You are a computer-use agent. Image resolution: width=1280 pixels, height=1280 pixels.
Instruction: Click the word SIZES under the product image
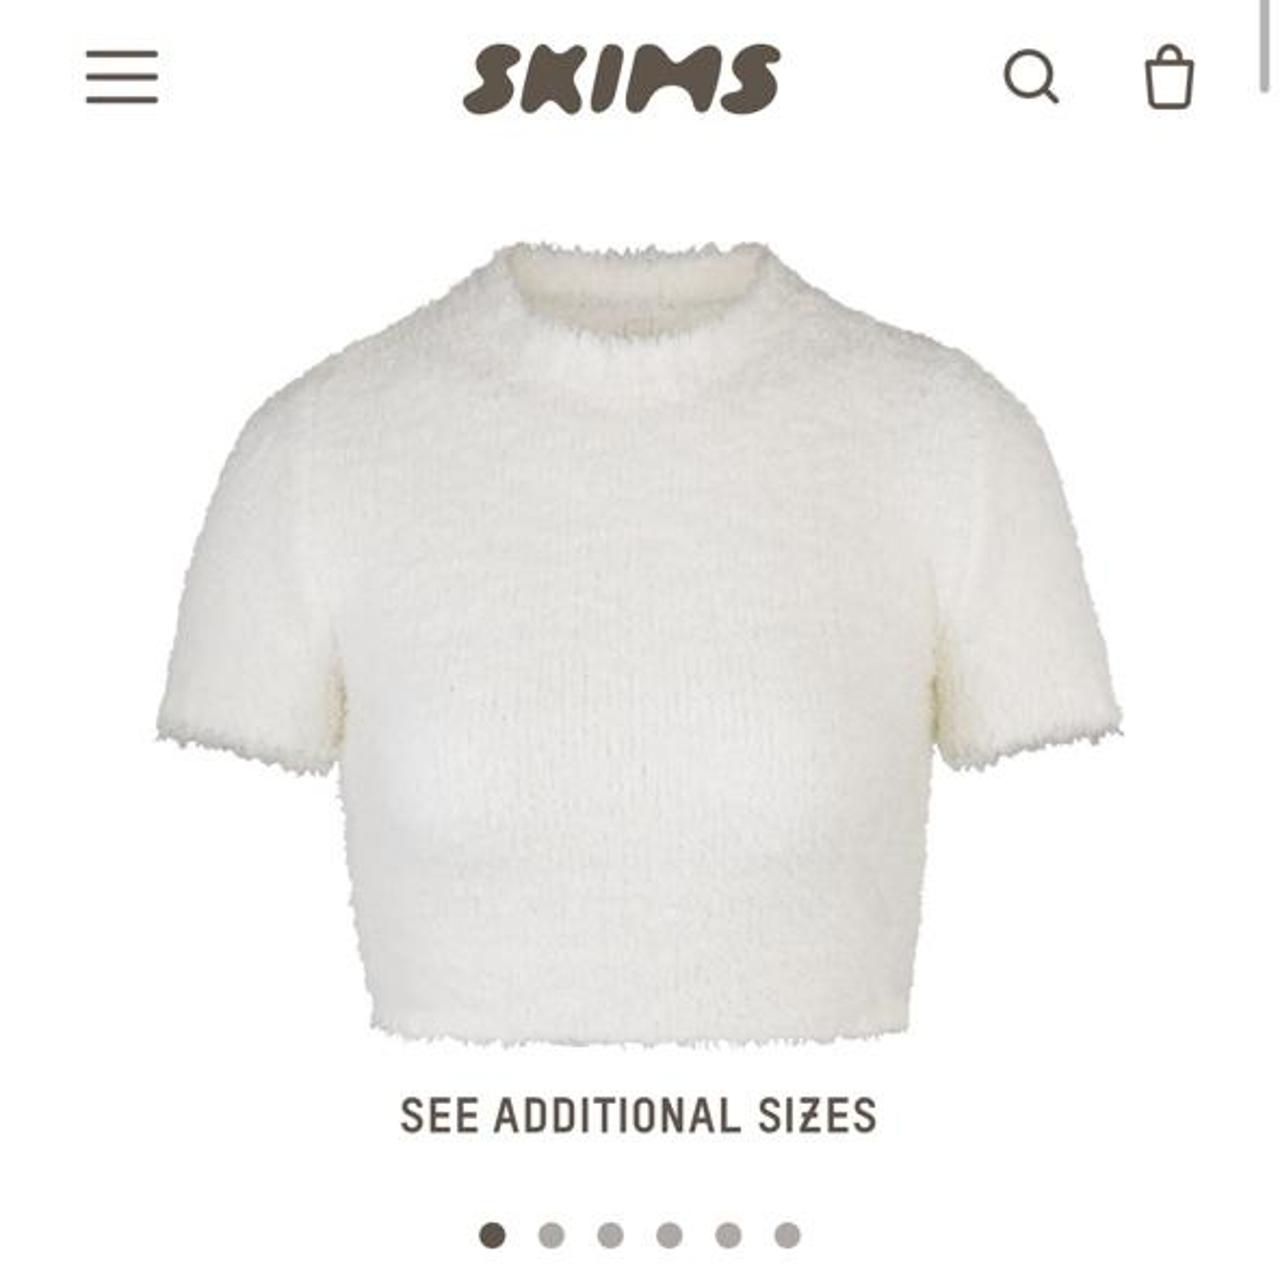coord(817,1115)
